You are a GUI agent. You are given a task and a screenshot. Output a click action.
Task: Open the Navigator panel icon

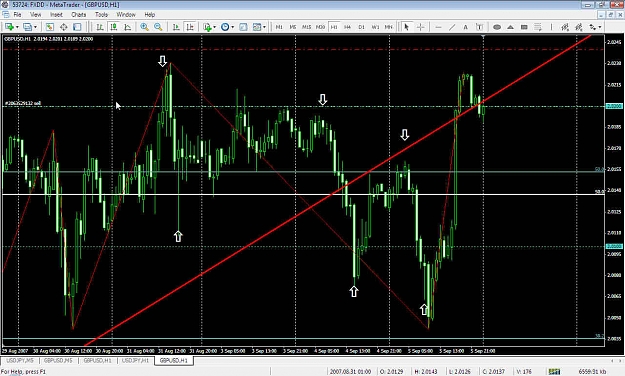coord(63,27)
